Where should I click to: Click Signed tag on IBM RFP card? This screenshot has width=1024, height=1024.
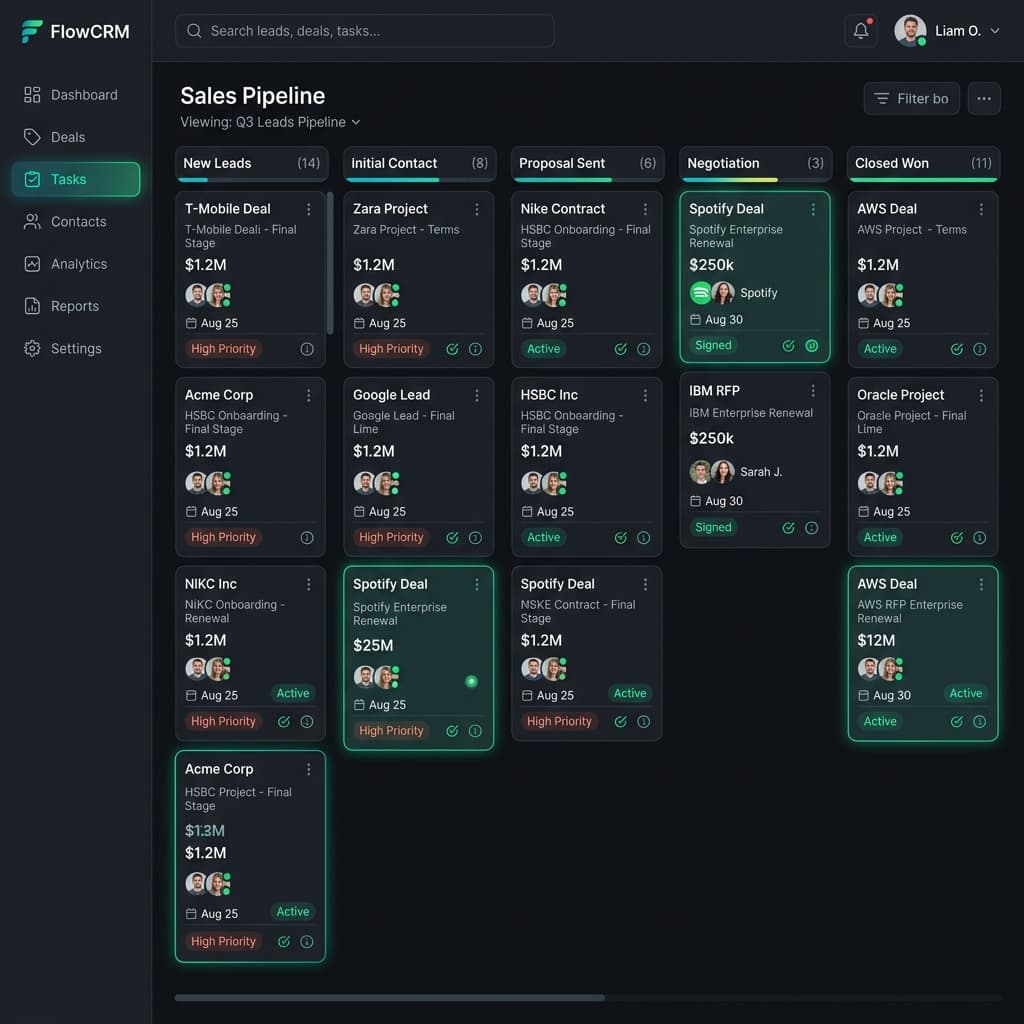click(713, 527)
